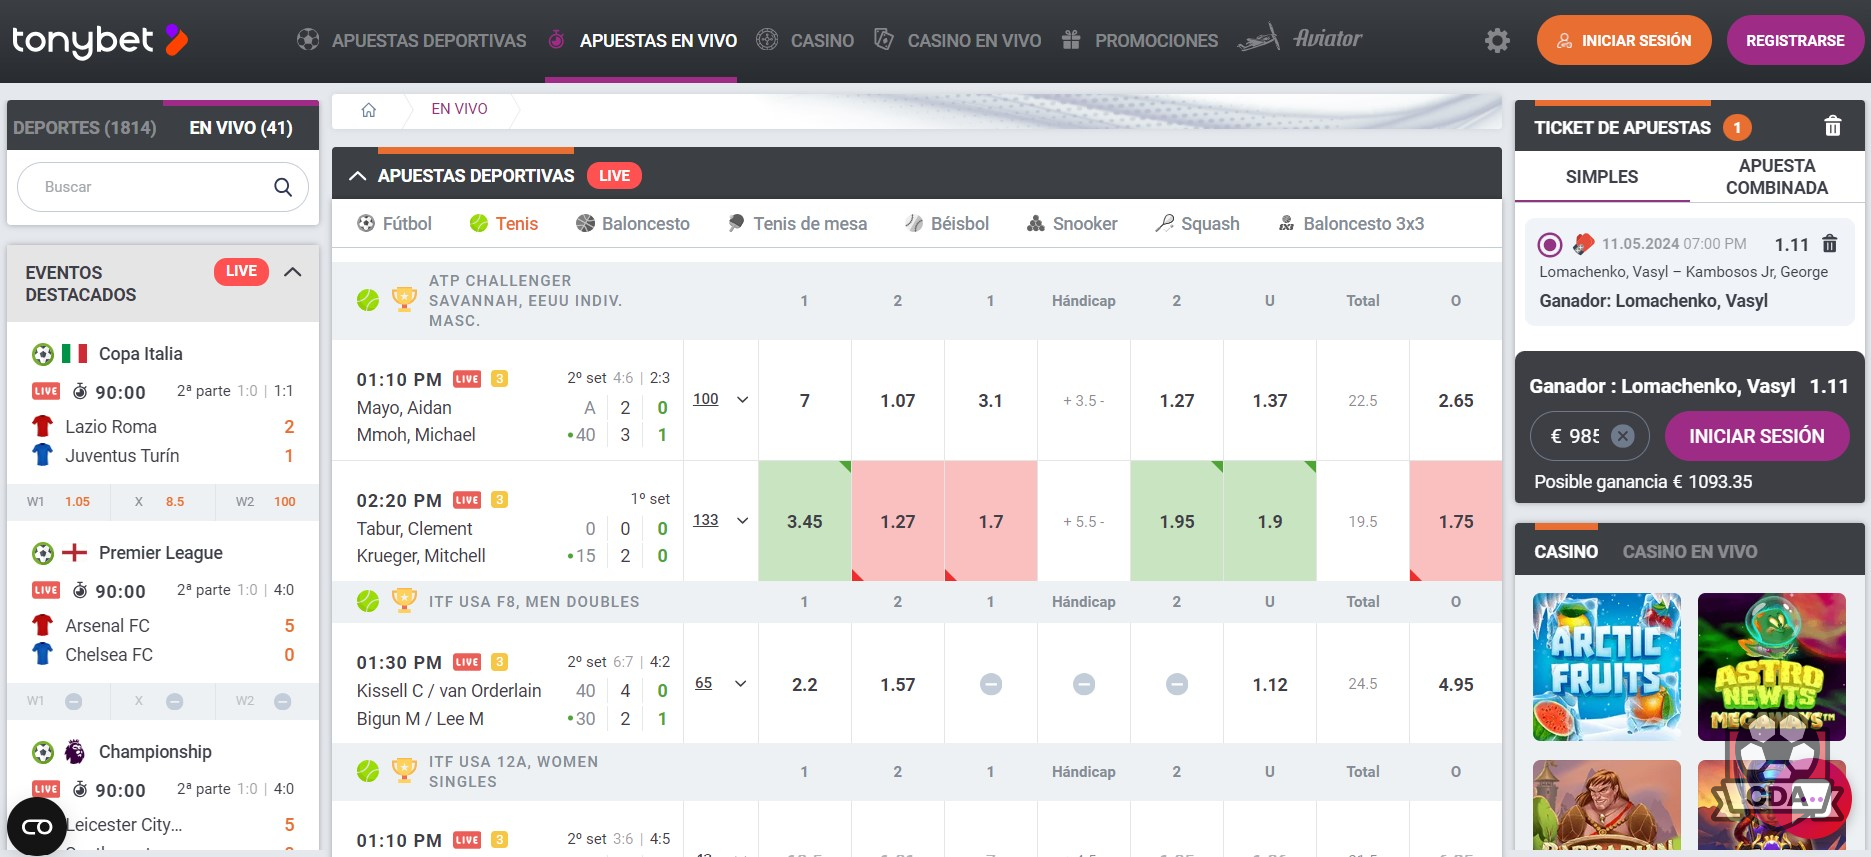The height and width of the screenshot is (857, 1871).
Task: Switch to En Vivo (41) tab
Action: 241,128
